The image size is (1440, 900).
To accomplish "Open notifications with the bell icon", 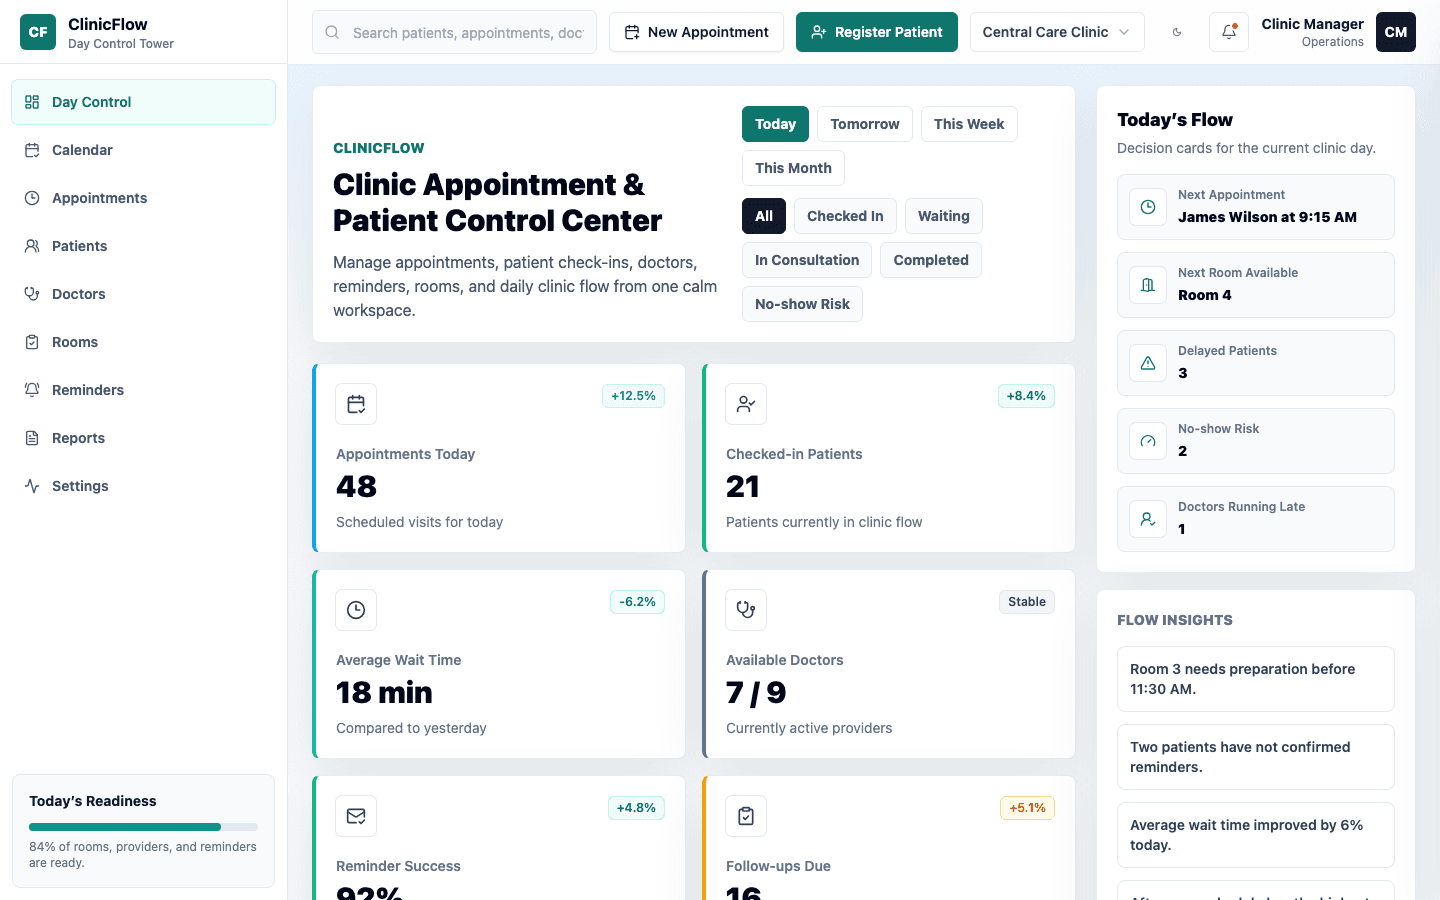I will pos(1229,32).
